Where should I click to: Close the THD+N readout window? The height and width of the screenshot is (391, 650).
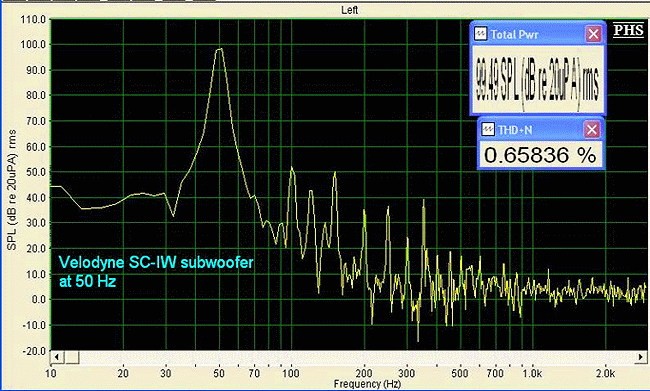click(592, 130)
